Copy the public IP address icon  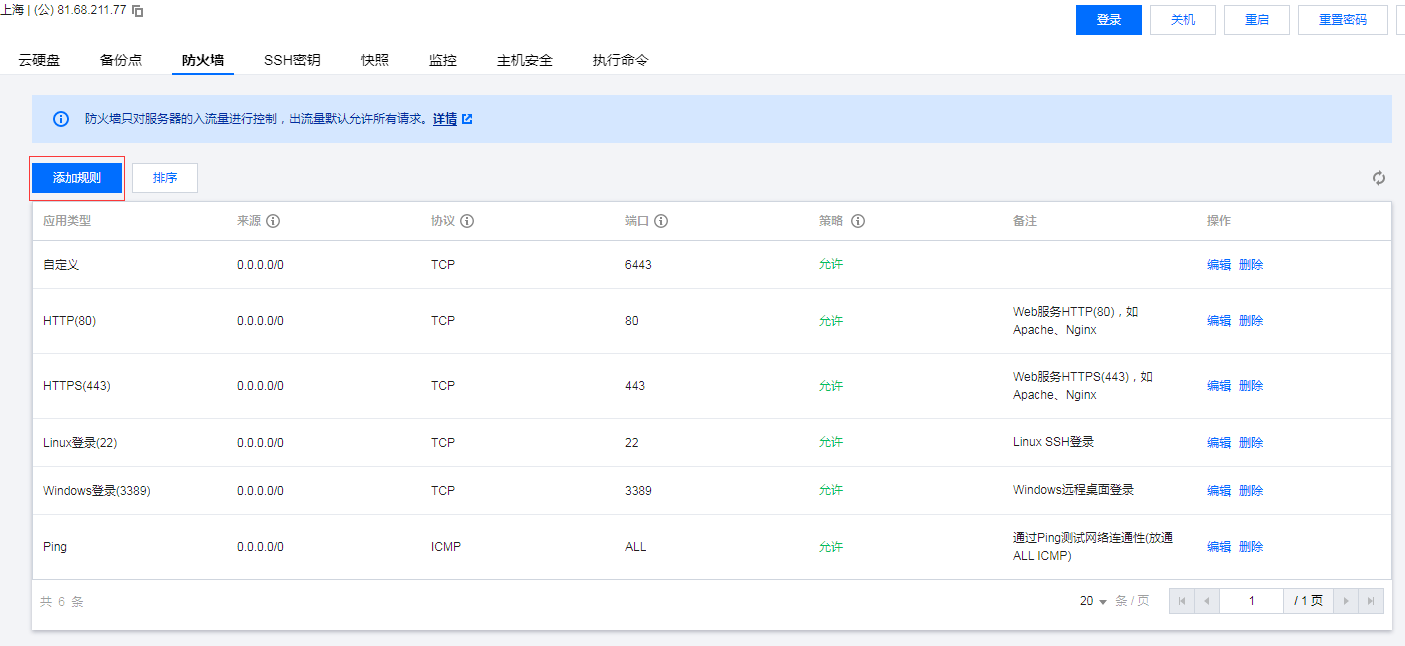(138, 11)
